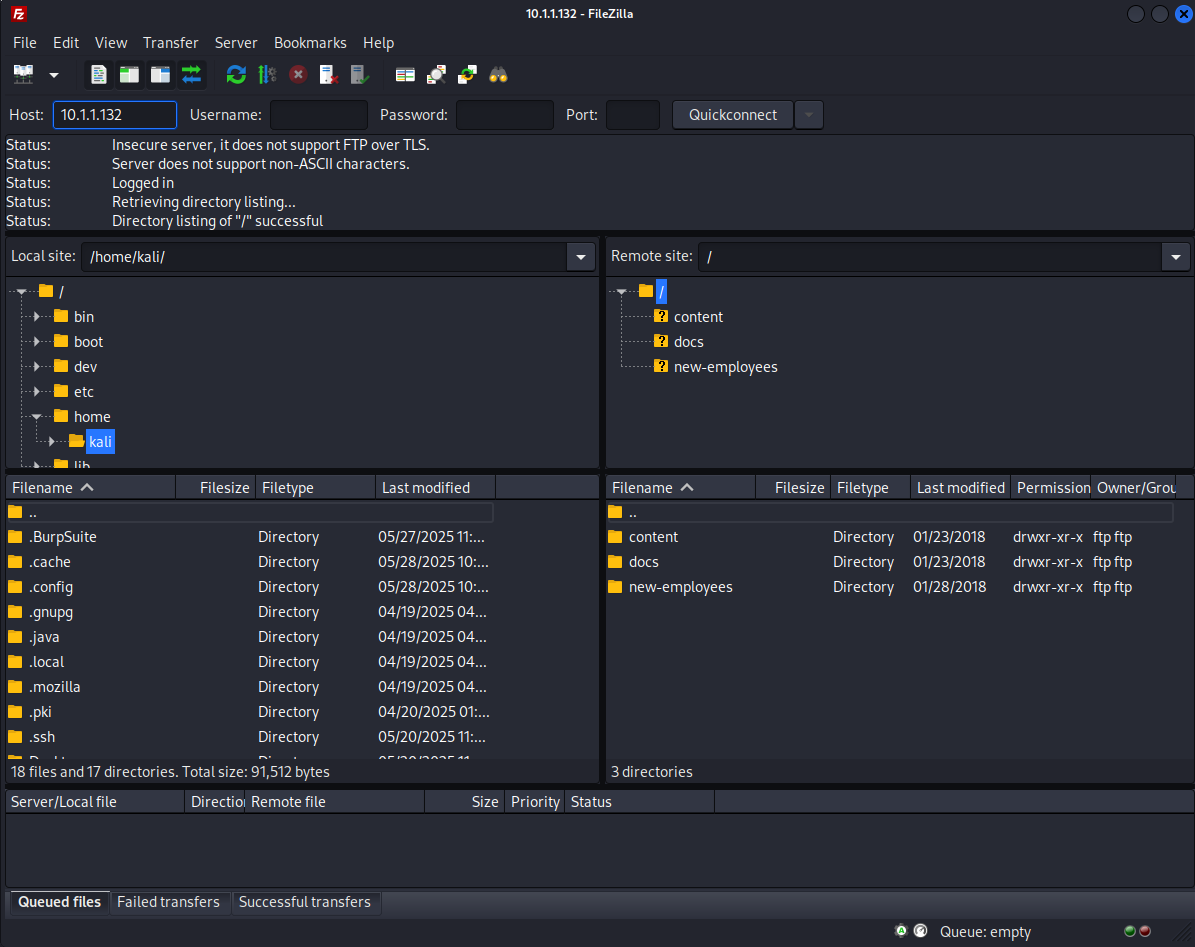Switch to Queued files tab
1195x947 pixels.
point(59,902)
